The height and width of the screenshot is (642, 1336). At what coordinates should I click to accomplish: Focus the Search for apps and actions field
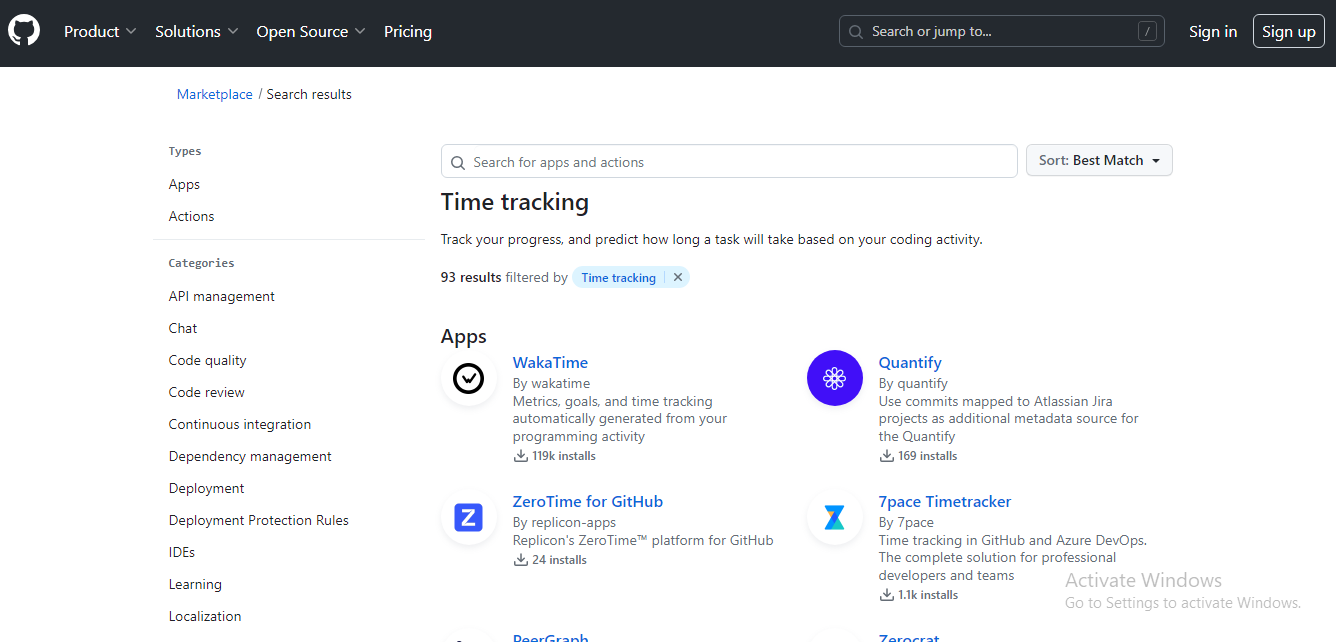pos(729,161)
